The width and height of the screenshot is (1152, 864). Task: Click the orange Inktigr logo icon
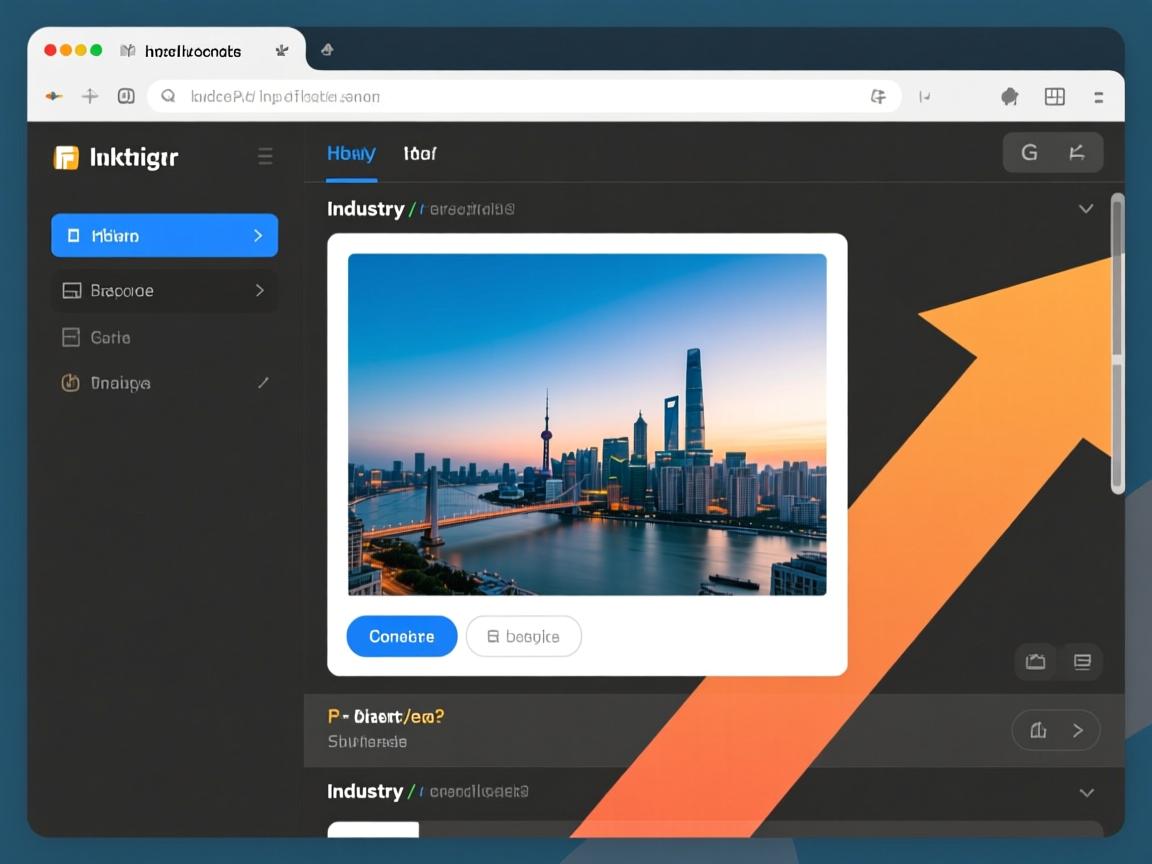pyautogui.click(x=66, y=157)
